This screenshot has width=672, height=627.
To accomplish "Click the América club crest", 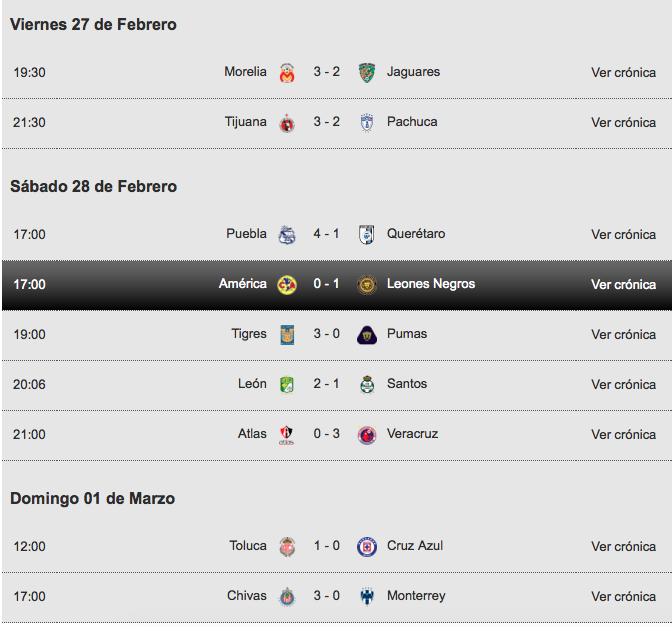I will coord(287,285).
